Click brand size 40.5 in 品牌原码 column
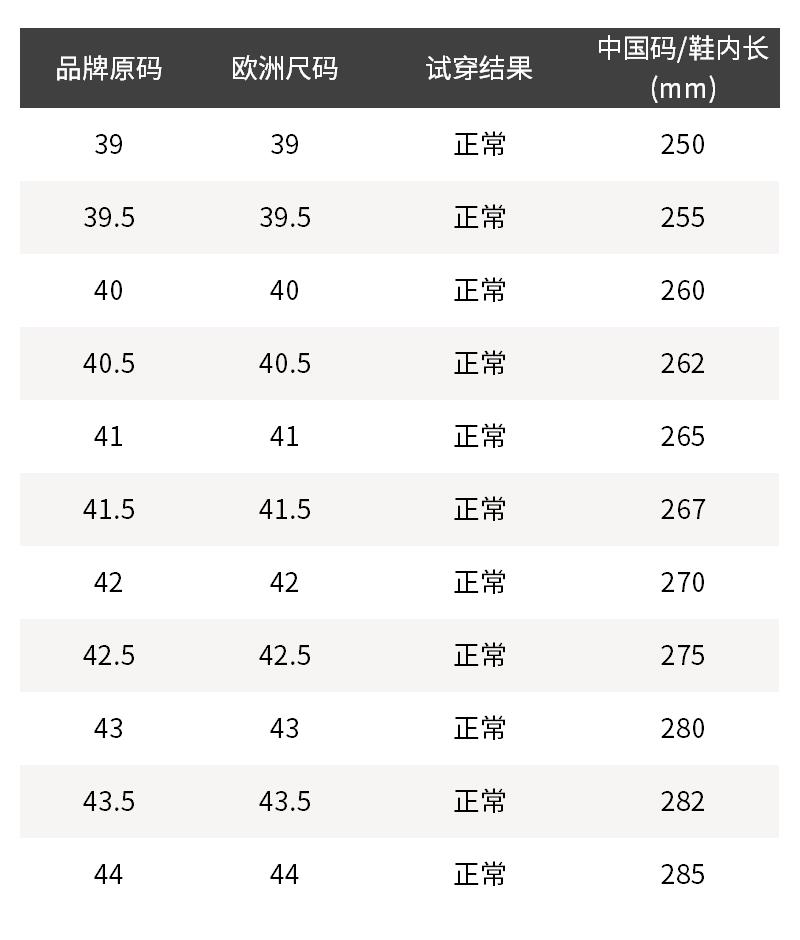The image size is (800, 940). (108, 364)
